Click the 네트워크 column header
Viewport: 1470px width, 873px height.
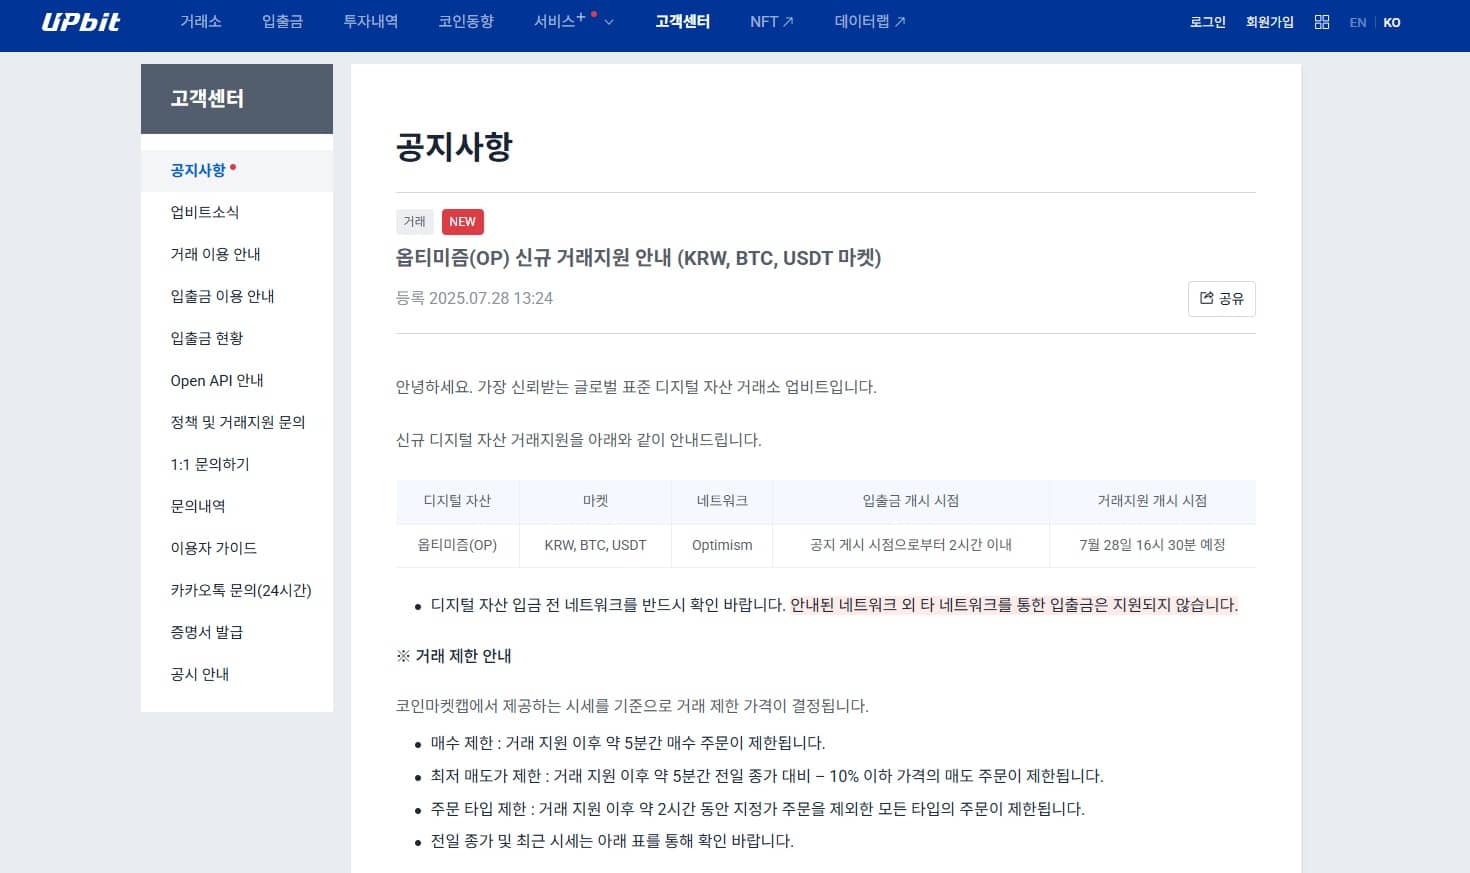tap(722, 501)
